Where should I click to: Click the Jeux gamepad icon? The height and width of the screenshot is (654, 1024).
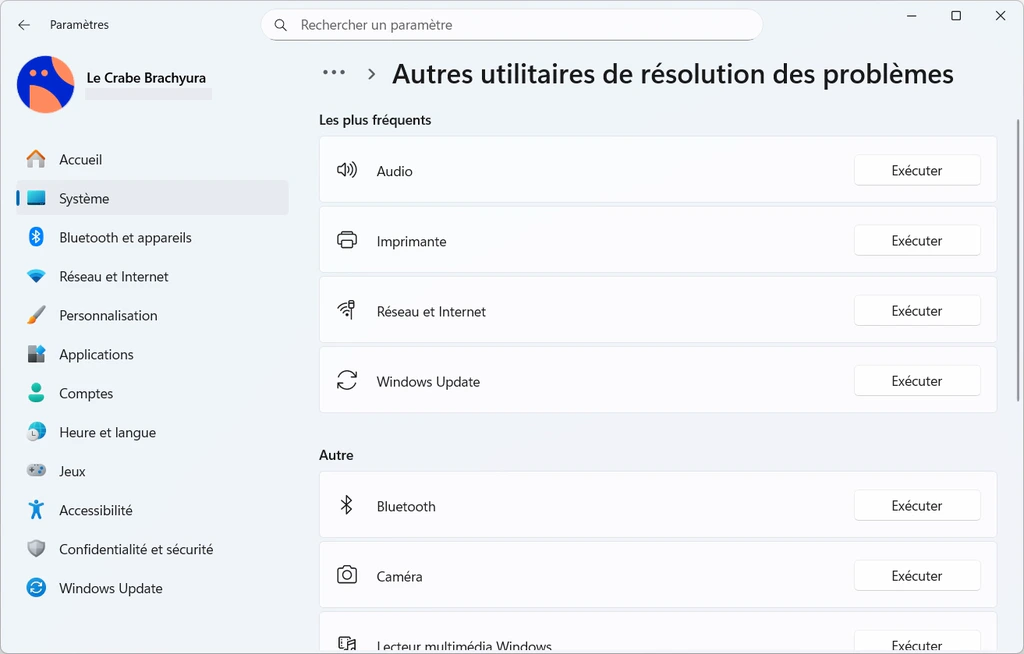click(x=36, y=471)
